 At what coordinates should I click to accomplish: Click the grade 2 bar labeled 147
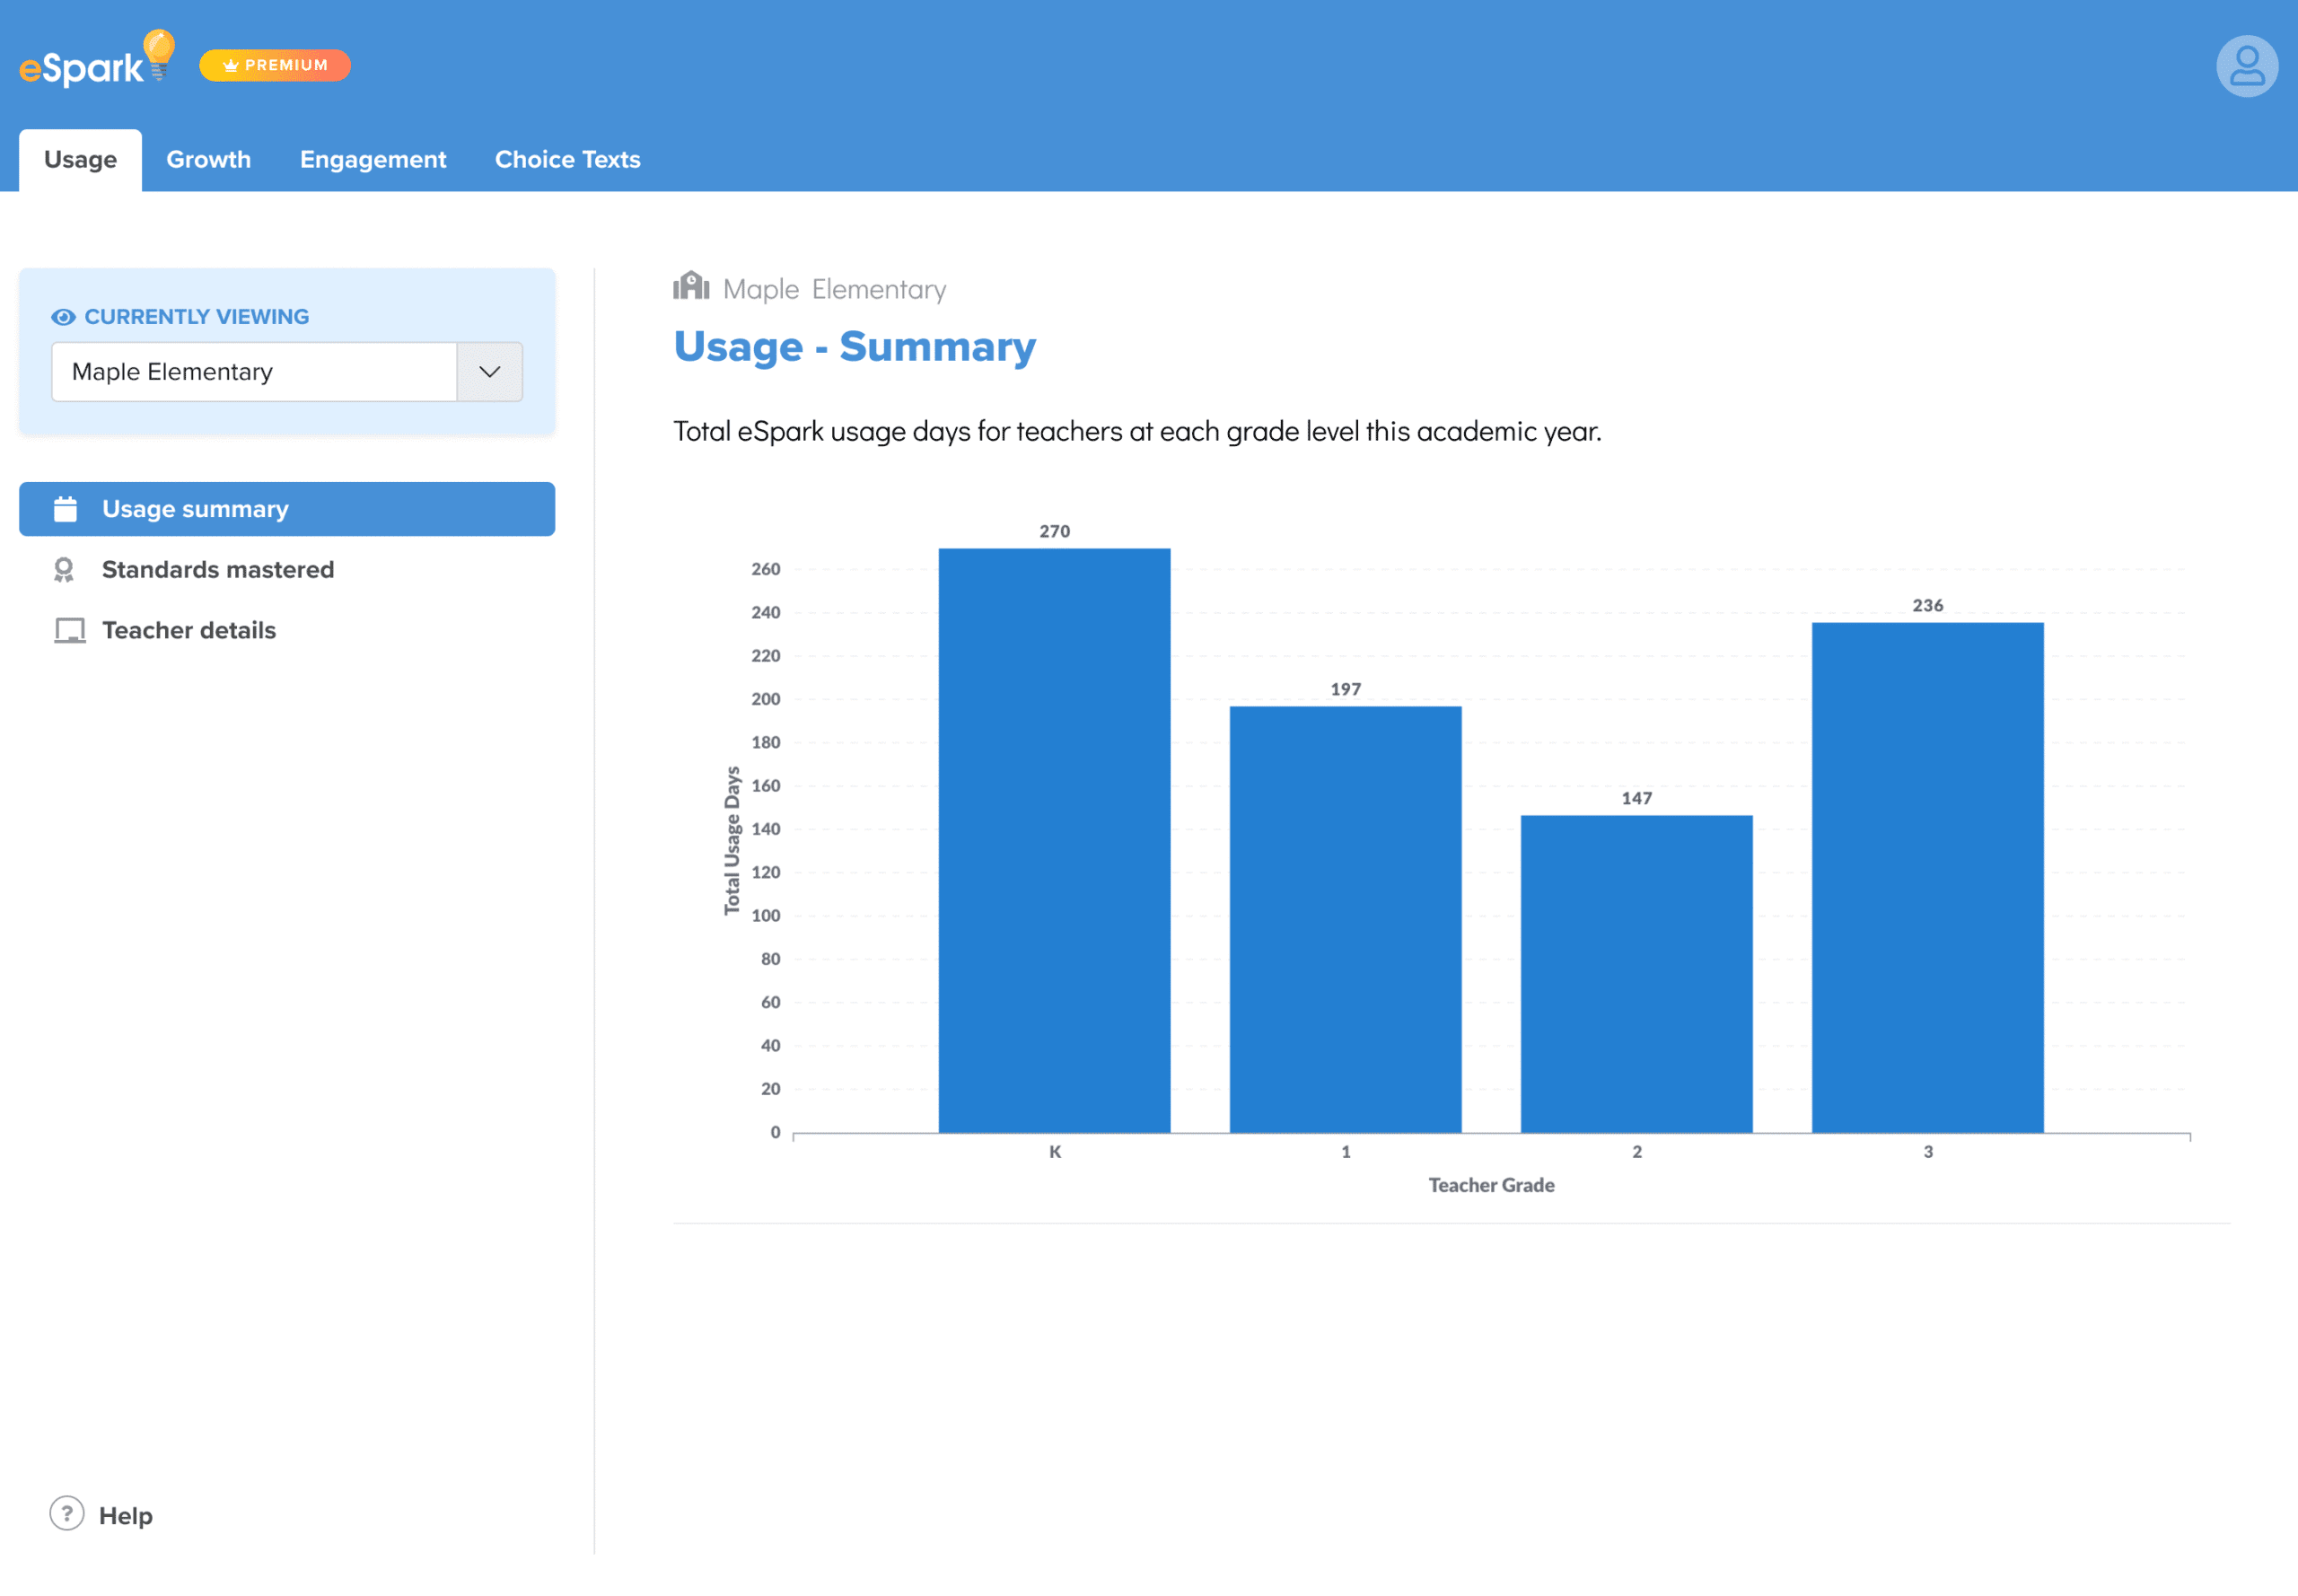click(1636, 973)
